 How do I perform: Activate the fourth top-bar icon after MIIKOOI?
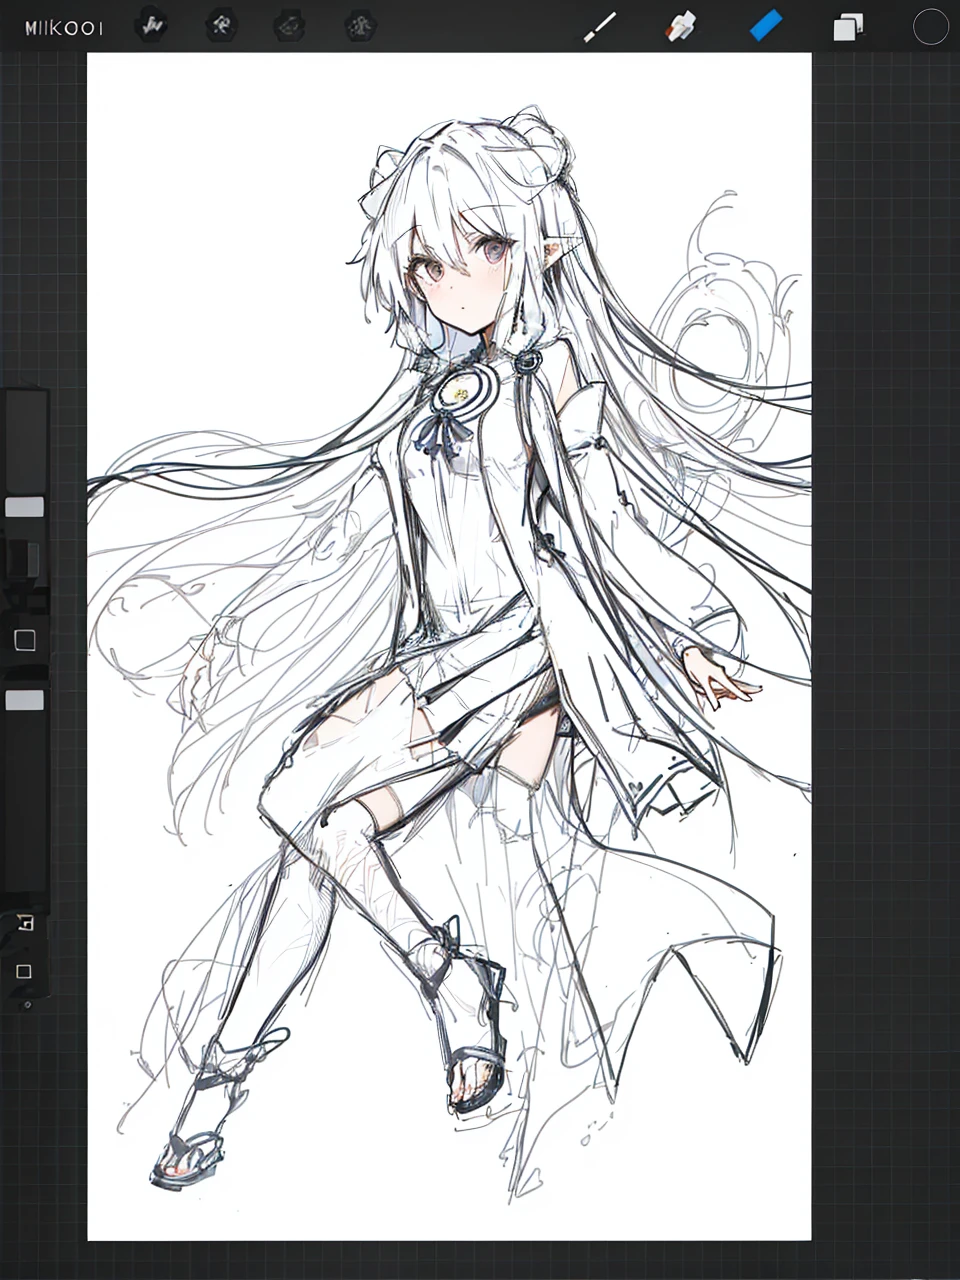(x=360, y=25)
